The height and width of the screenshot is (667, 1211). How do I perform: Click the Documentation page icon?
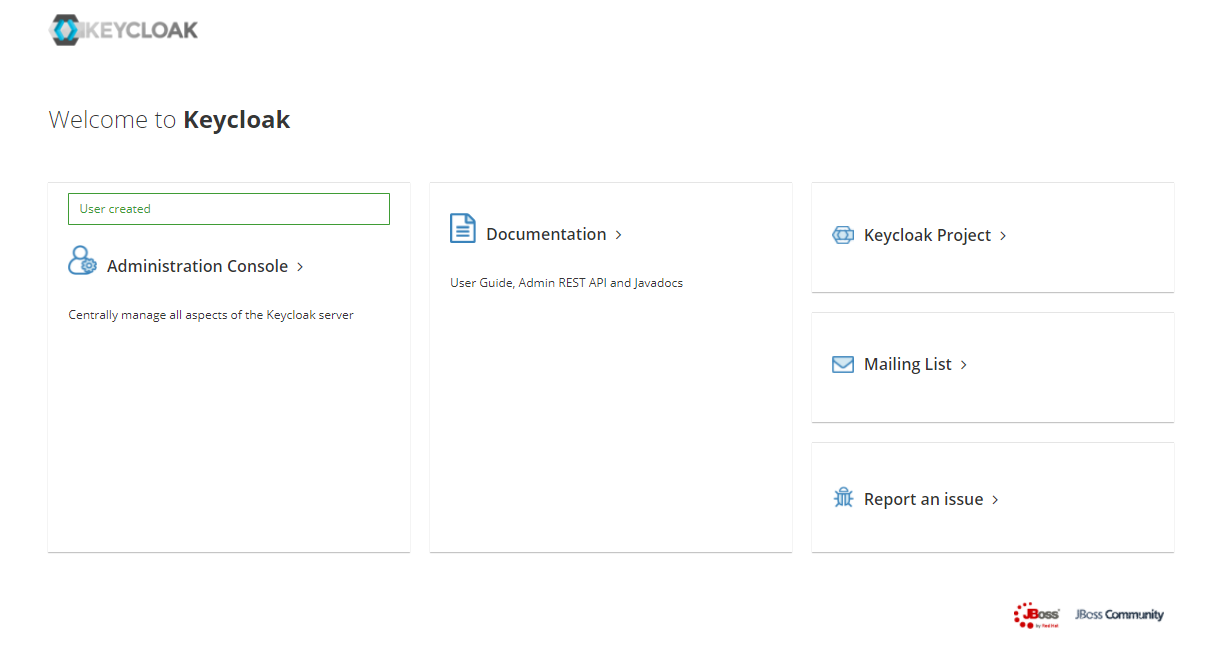(462, 228)
